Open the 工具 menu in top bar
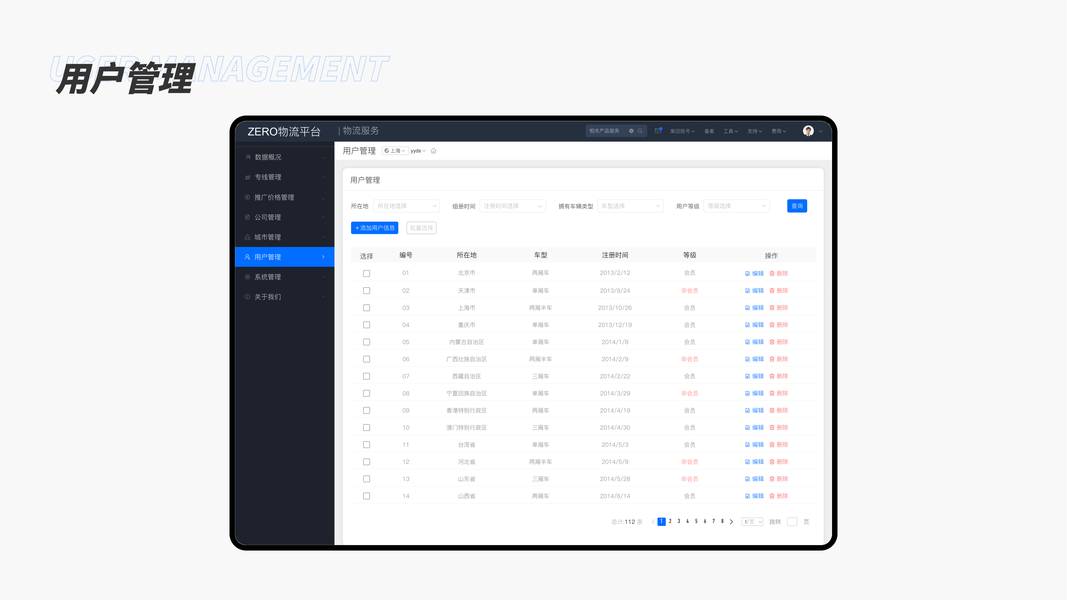1067x600 pixels. (730, 131)
